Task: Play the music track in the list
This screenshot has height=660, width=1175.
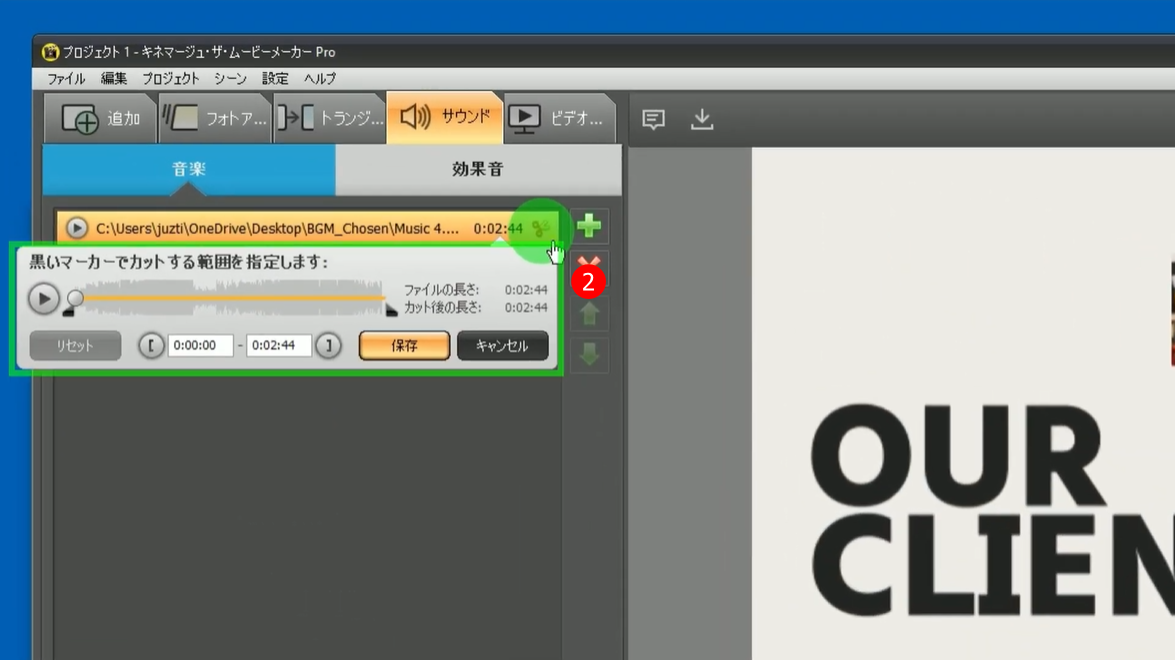Action: (x=77, y=229)
